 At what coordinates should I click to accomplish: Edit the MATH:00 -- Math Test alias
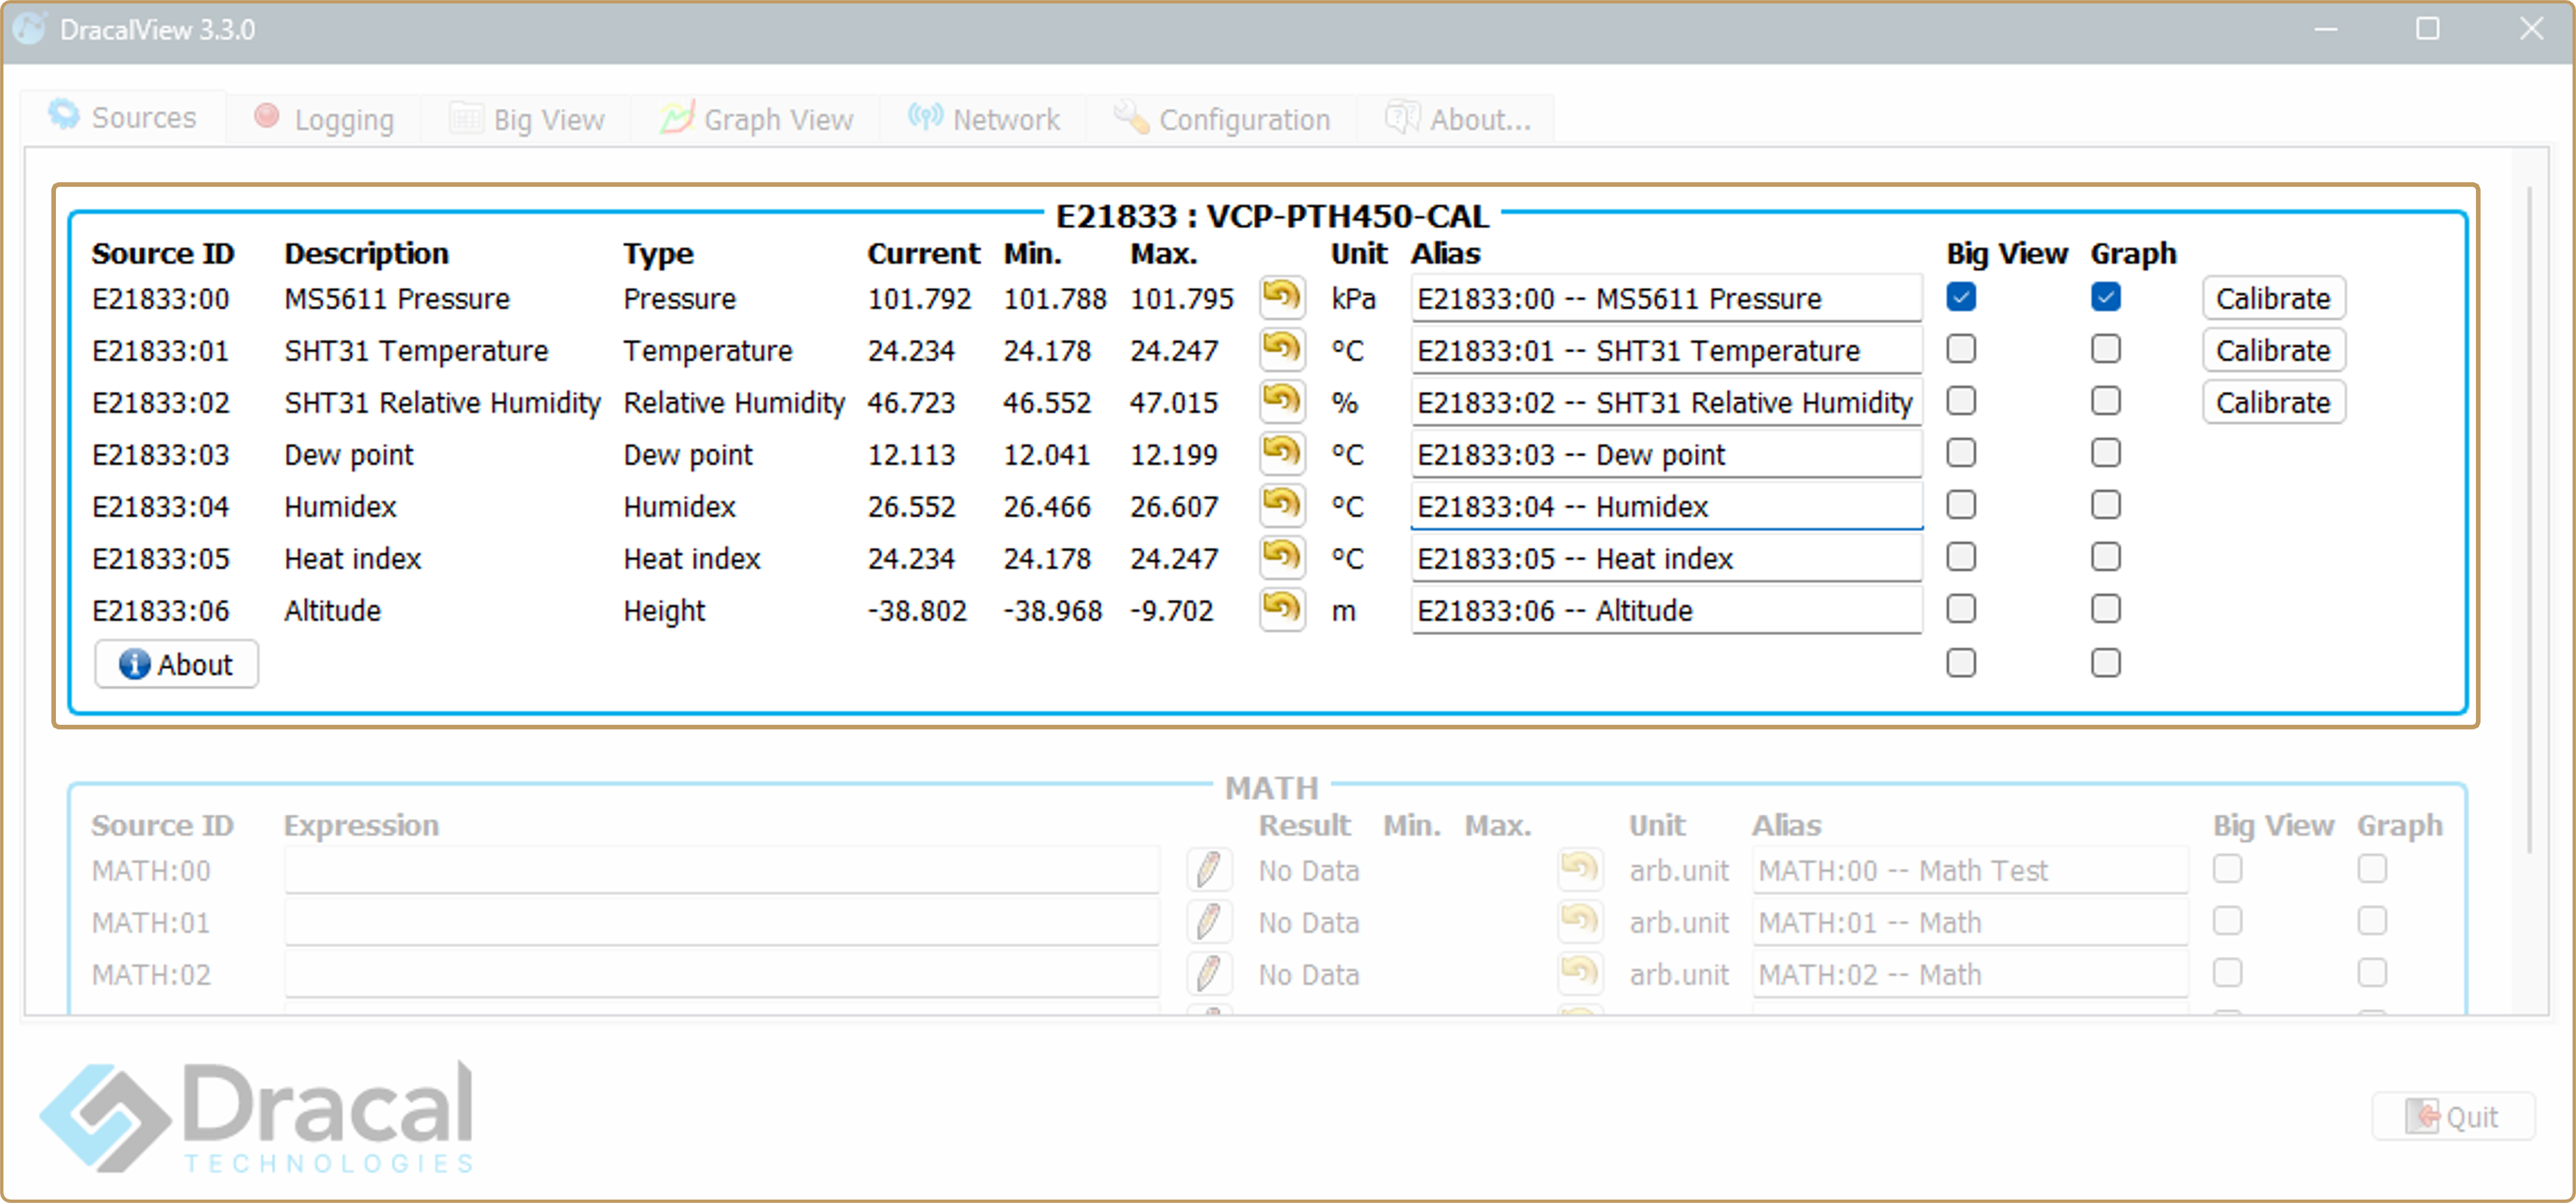click(x=1969, y=870)
